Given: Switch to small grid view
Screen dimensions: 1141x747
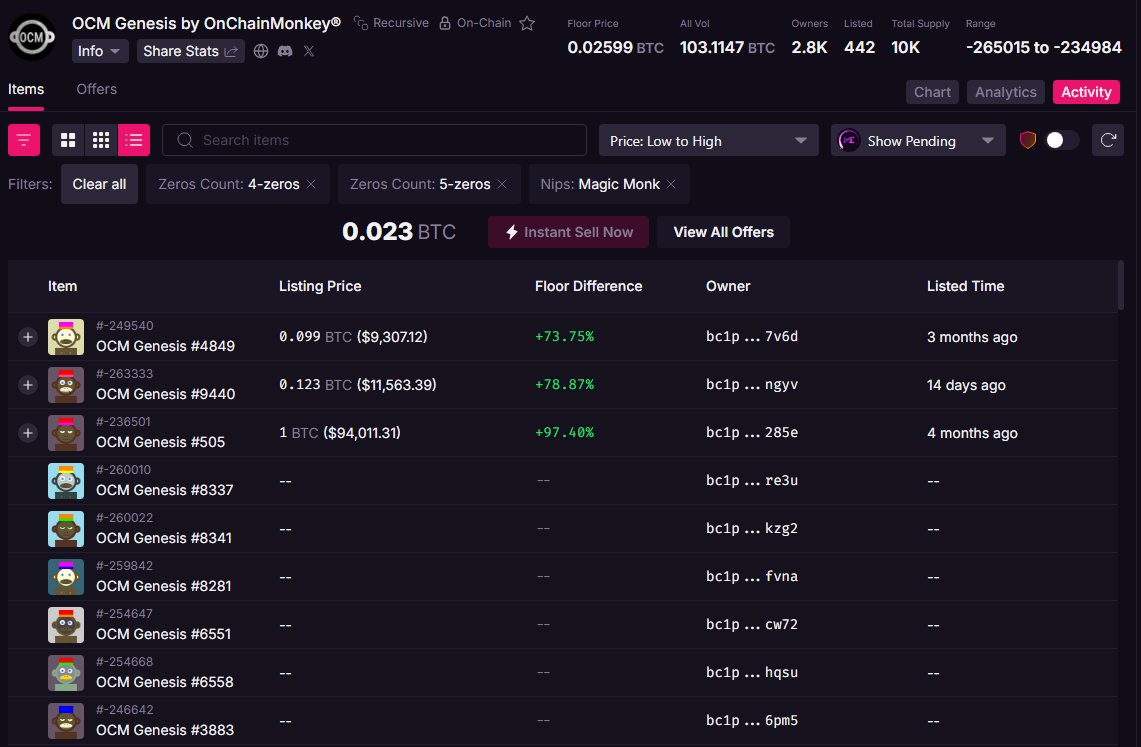Looking at the screenshot, I should click(101, 140).
